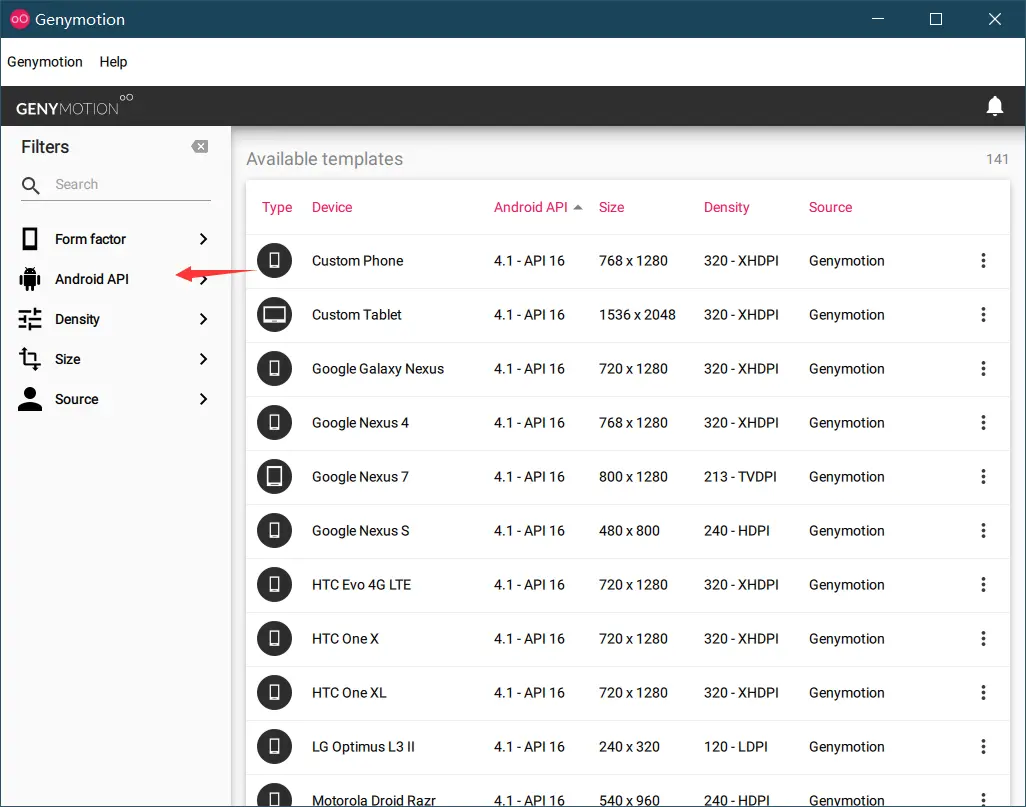Open options menu for Google Nexus S
The image size is (1026, 807).
[x=983, y=531]
